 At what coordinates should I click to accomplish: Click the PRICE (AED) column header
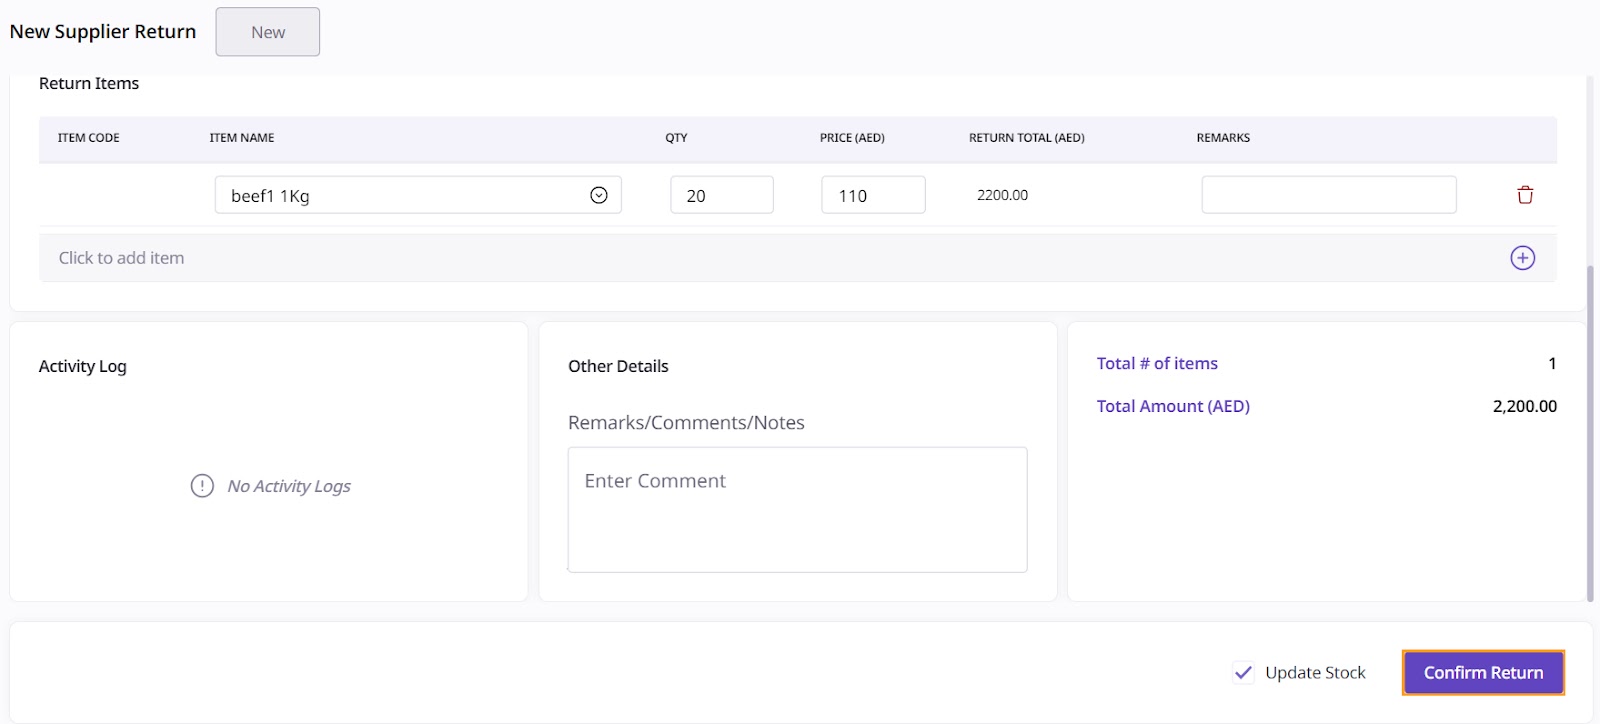click(852, 138)
